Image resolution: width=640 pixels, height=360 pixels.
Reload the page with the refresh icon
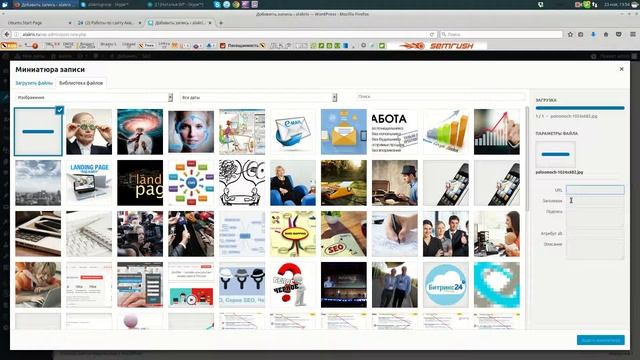(432, 35)
